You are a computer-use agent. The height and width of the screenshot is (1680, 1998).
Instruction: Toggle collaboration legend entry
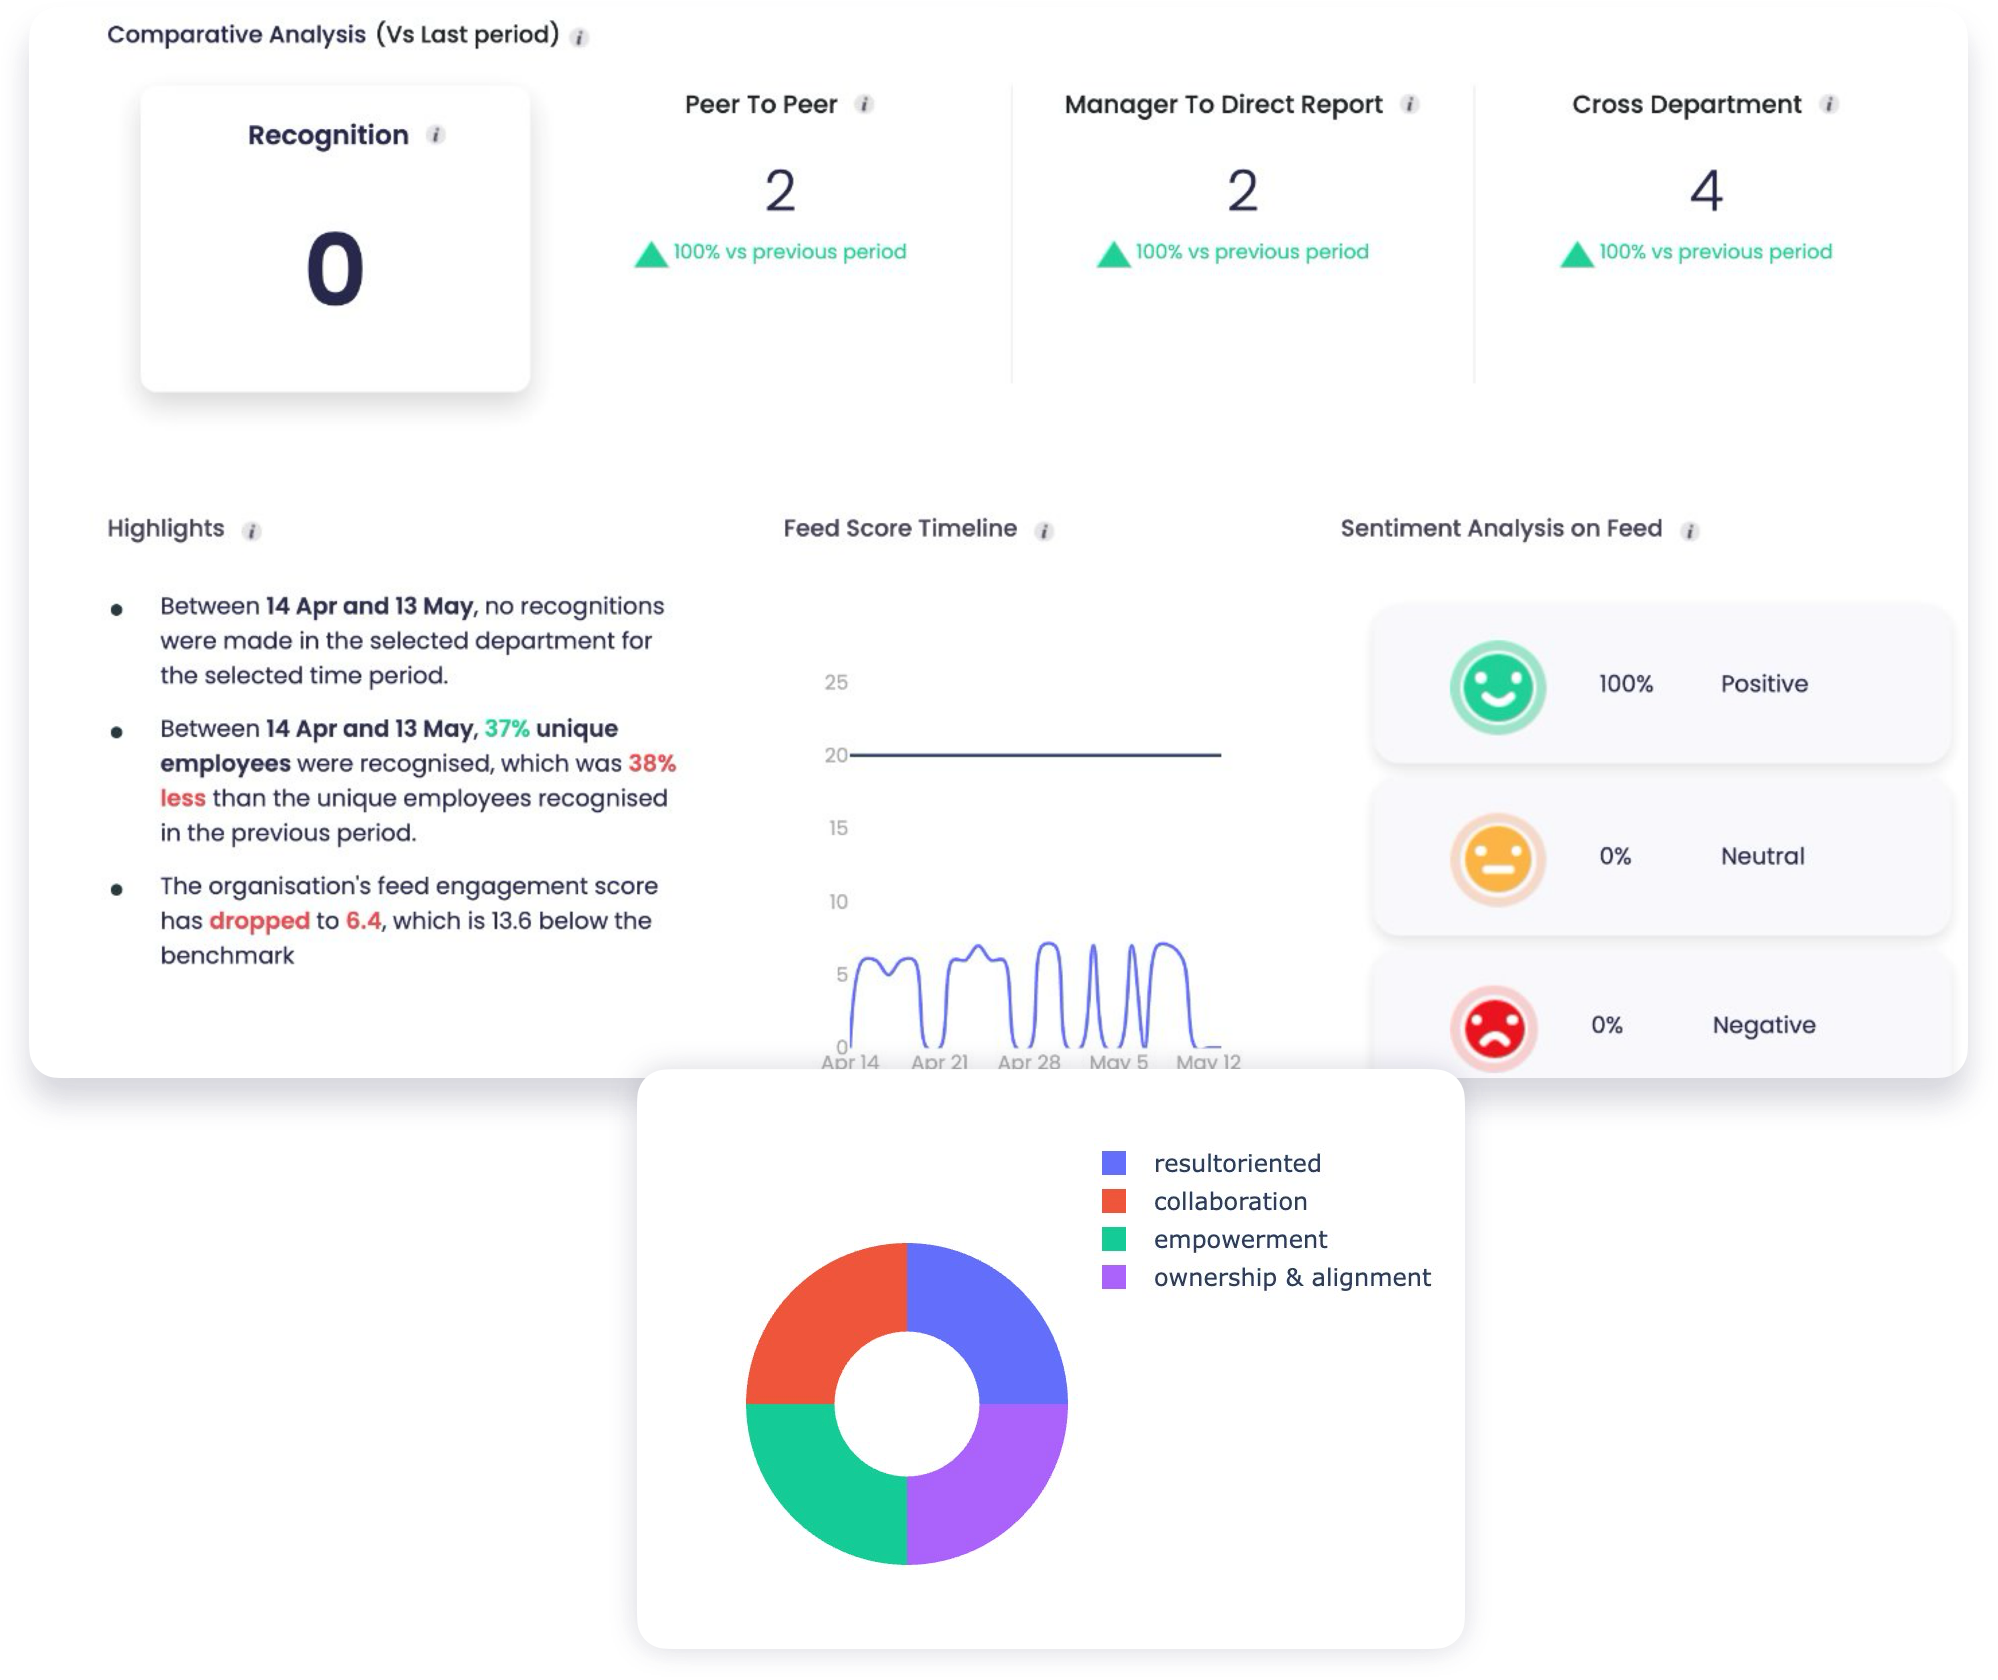(1230, 1201)
